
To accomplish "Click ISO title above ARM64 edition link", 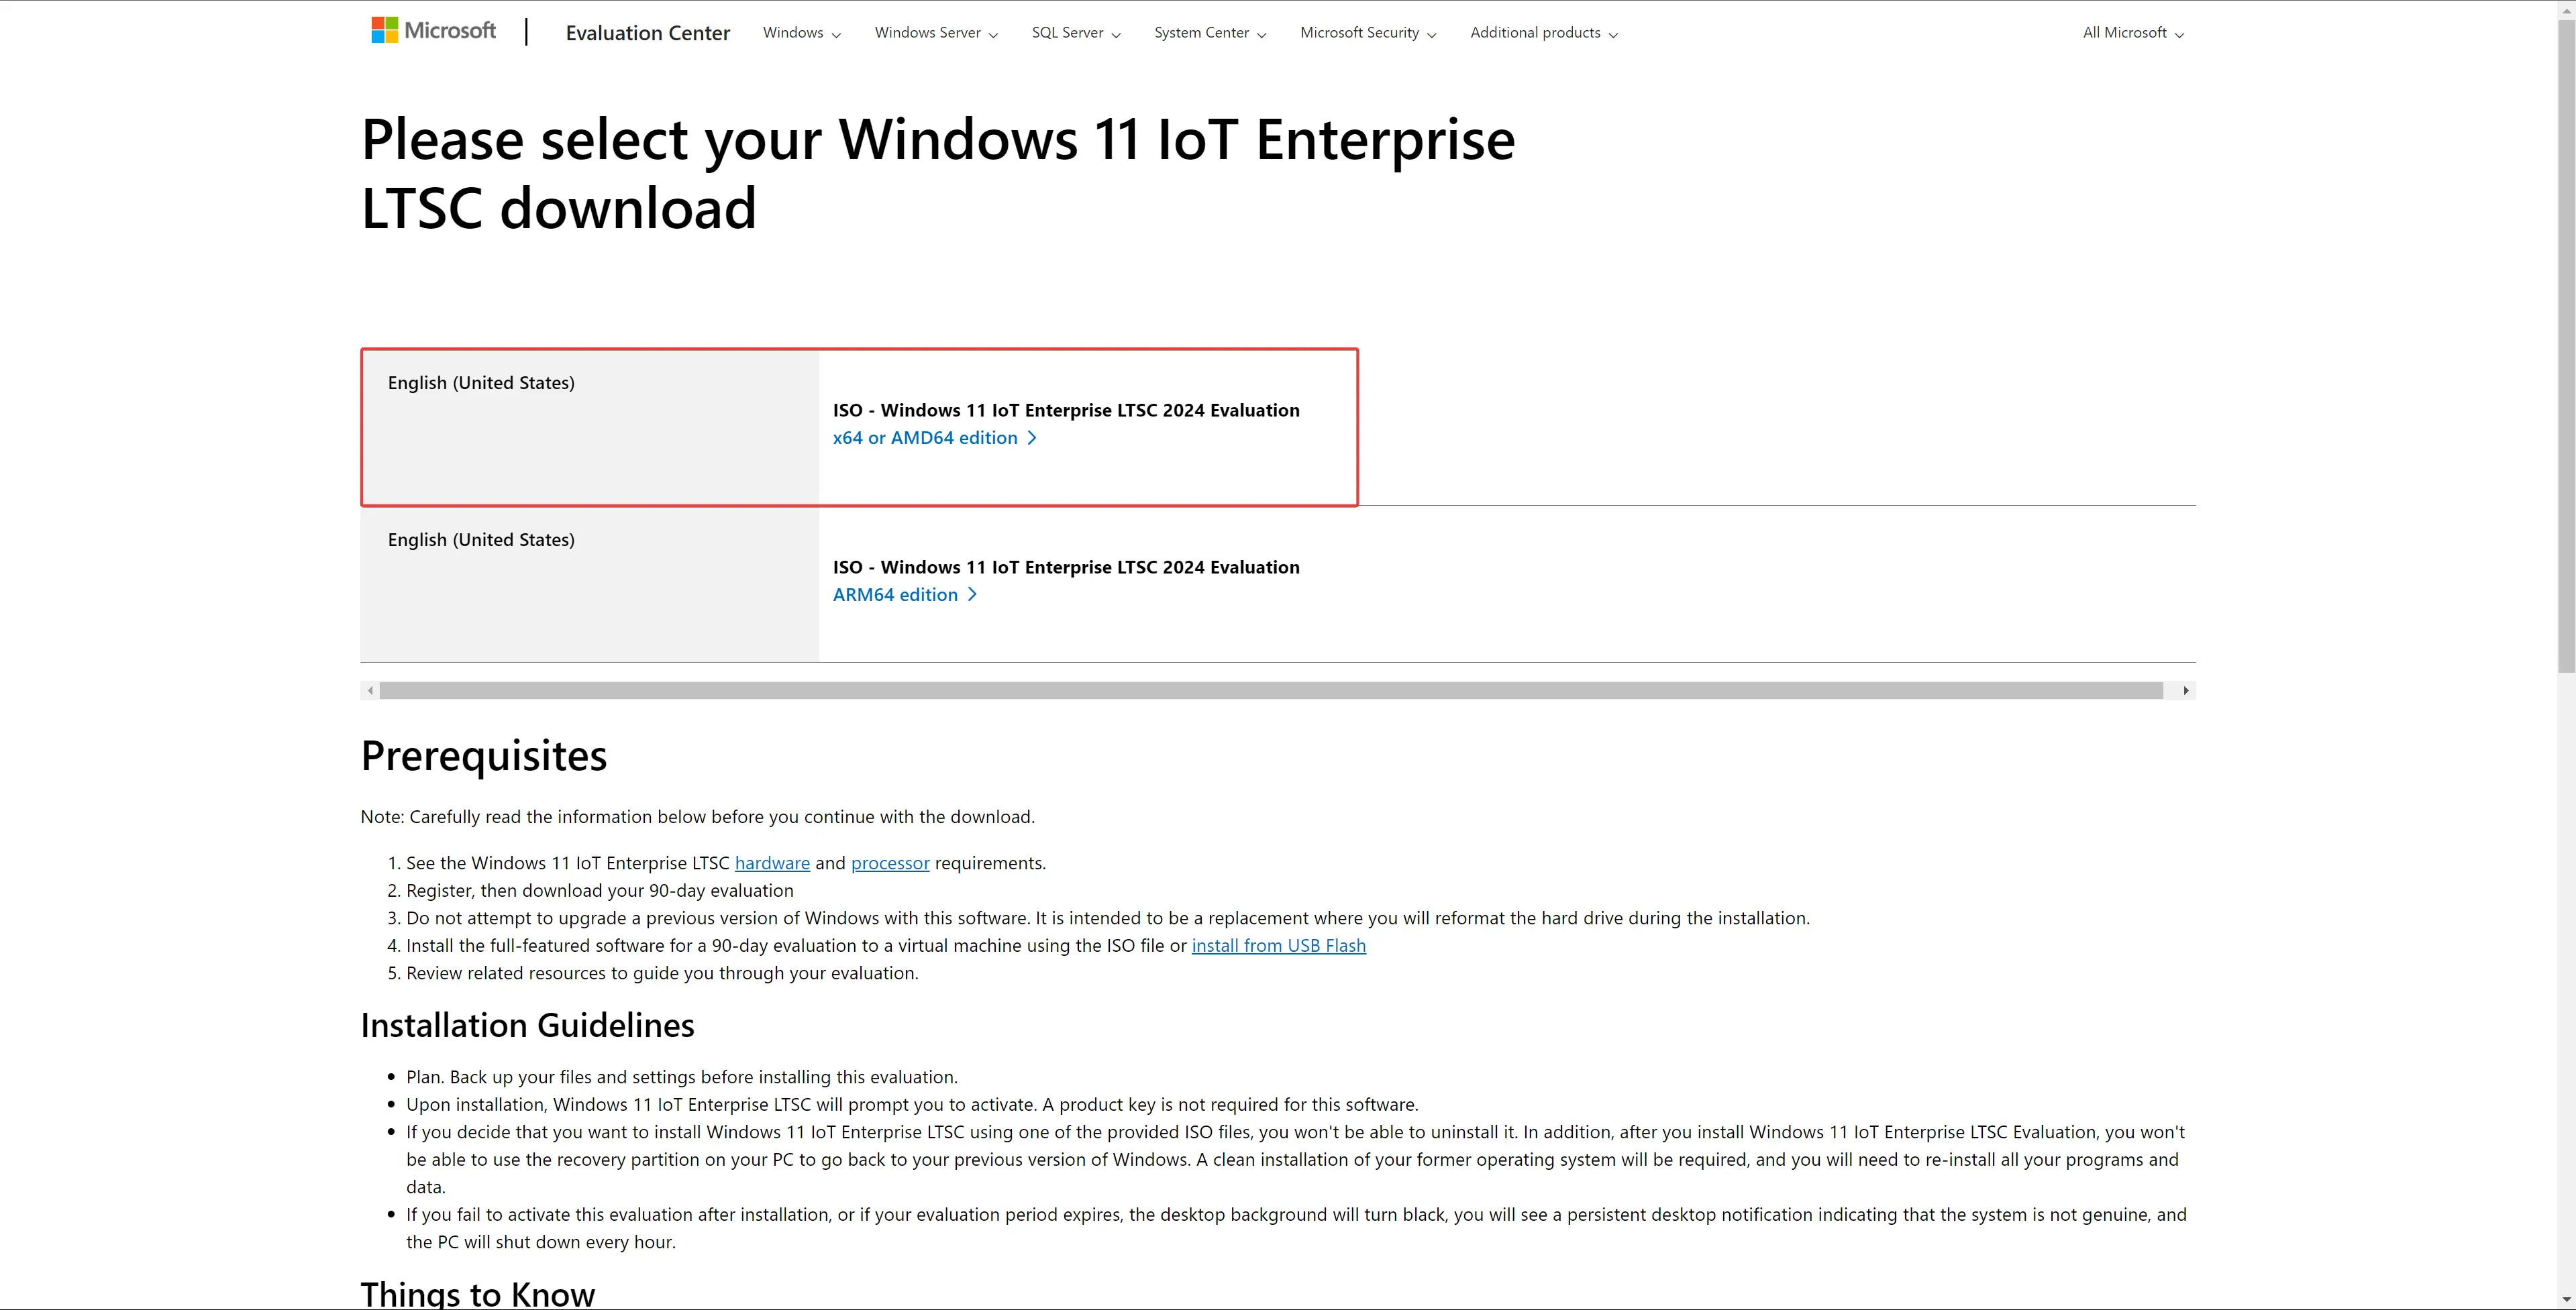I will pyautogui.click(x=1066, y=568).
